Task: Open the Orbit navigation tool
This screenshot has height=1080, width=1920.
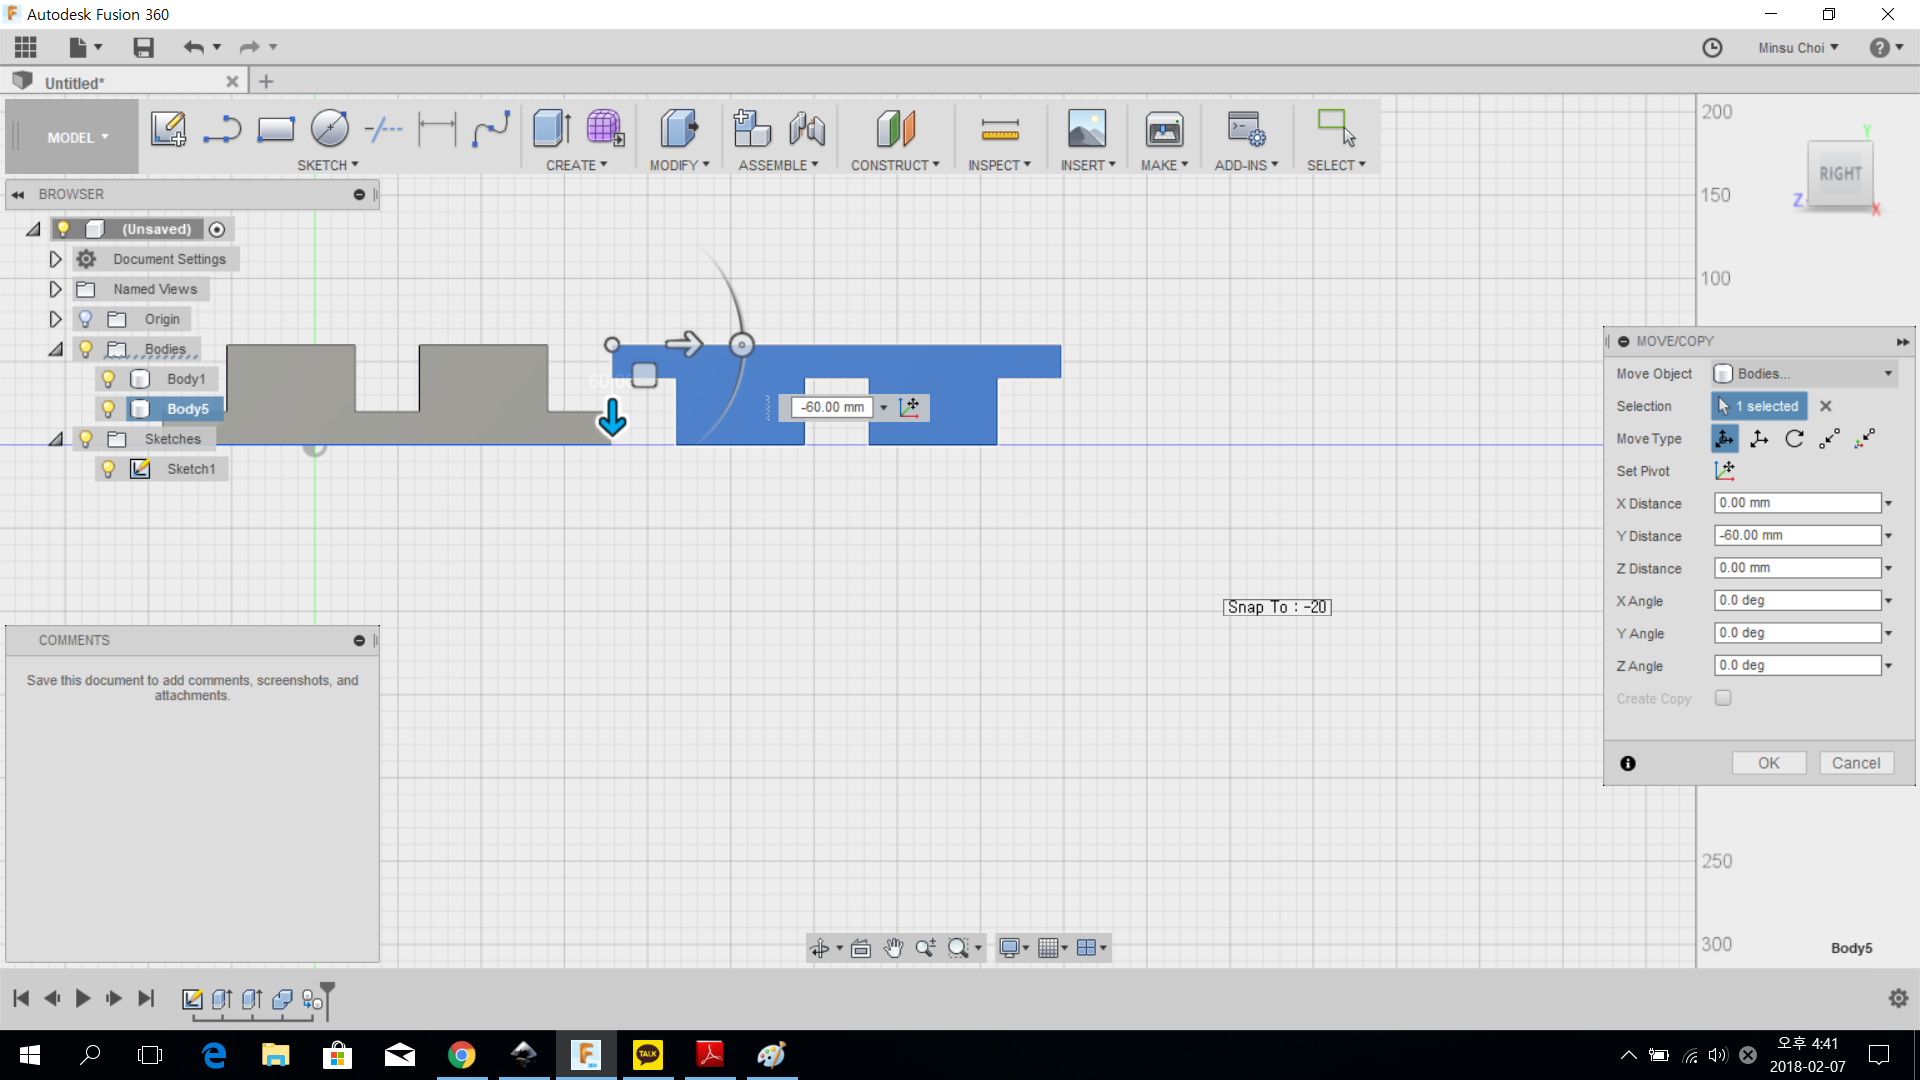Action: tap(820, 948)
